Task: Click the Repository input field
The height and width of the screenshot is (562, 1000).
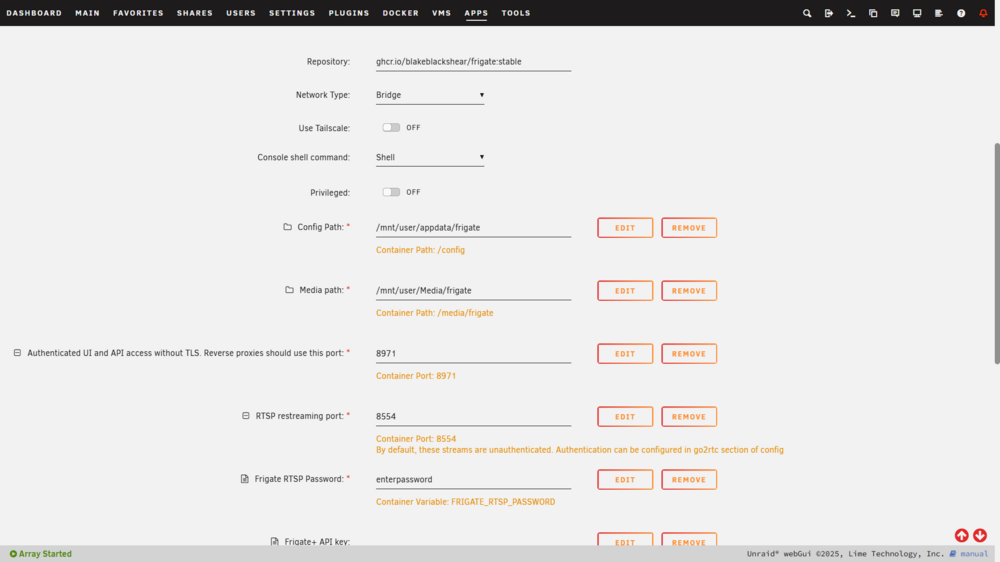Action: pos(473,62)
